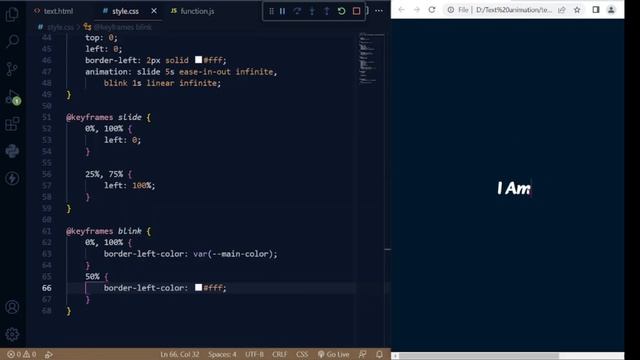Screen dimensions: 640x360
Task: Click '50%' keyframe selector on line 65
Action: click(x=92, y=276)
